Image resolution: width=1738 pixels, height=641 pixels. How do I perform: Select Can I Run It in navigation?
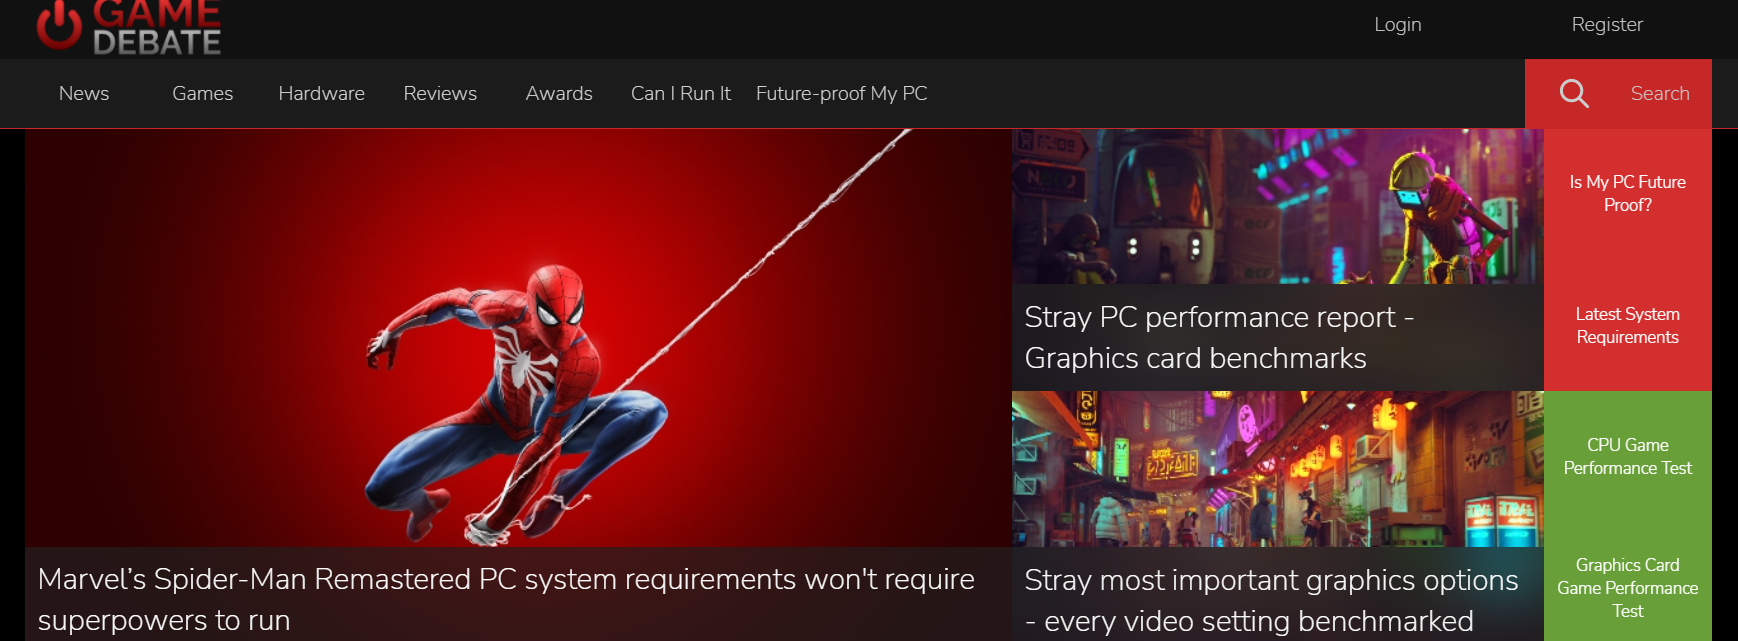pyautogui.click(x=681, y=93)
